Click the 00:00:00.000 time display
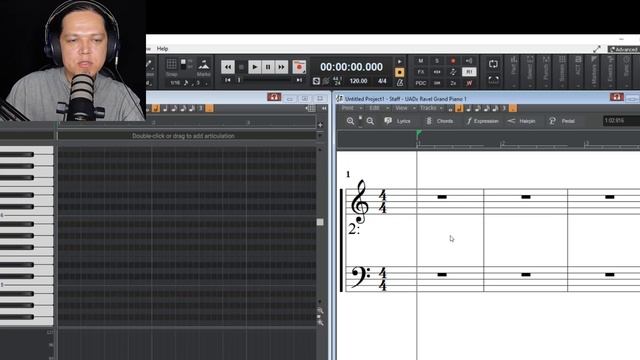The height and width of the screenshot is (360, 640). (x=351, y=67)
